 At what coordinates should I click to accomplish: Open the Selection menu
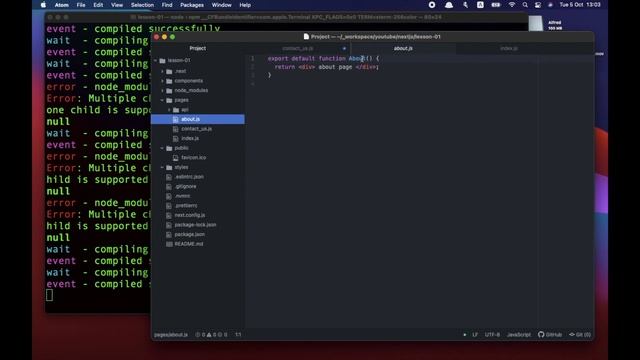(x=142, y=5)
